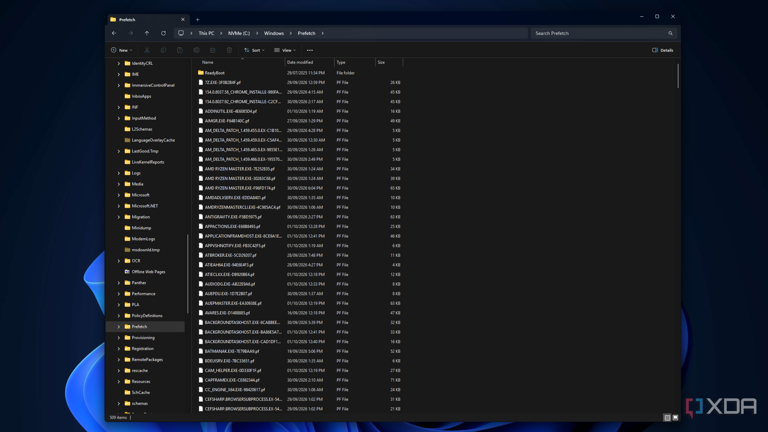The width and height of the screenshot is (768, 432).
Task: Go back using the Back arrow
Action: coord(114,33)
